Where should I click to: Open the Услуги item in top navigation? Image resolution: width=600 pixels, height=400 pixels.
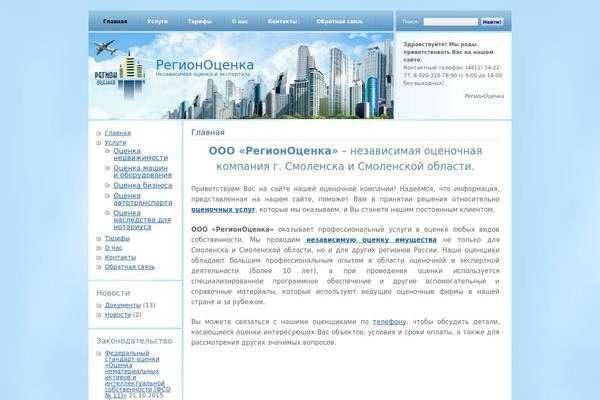point(157,21)
